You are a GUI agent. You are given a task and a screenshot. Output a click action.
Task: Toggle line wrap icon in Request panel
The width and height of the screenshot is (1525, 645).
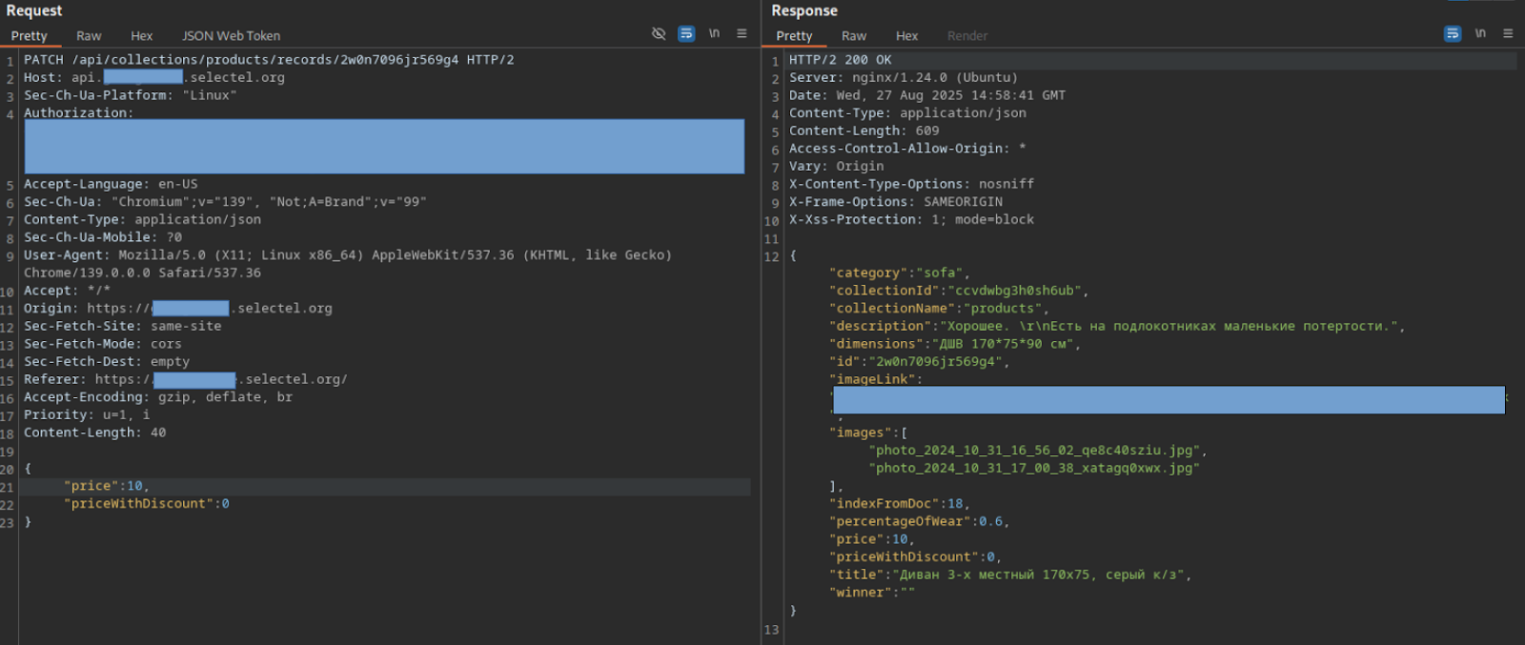click(686, 34)
